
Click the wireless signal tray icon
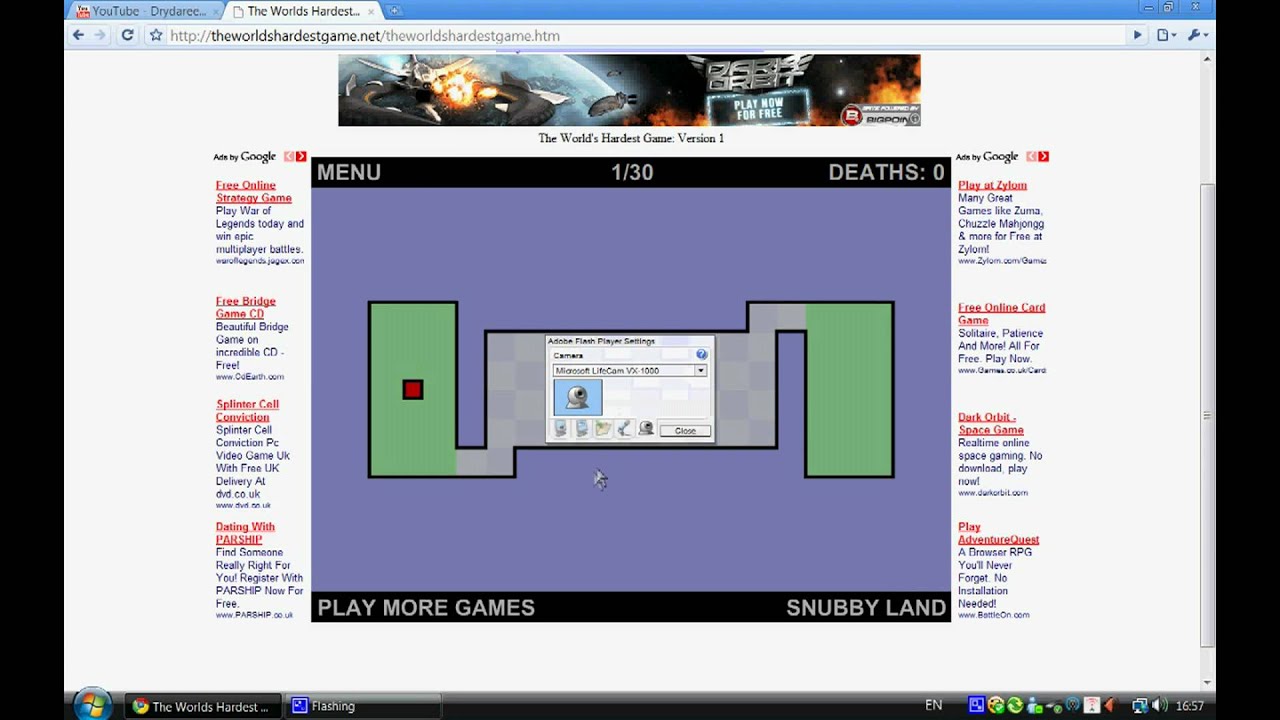pyautogui.click(x=1092, y=705)
